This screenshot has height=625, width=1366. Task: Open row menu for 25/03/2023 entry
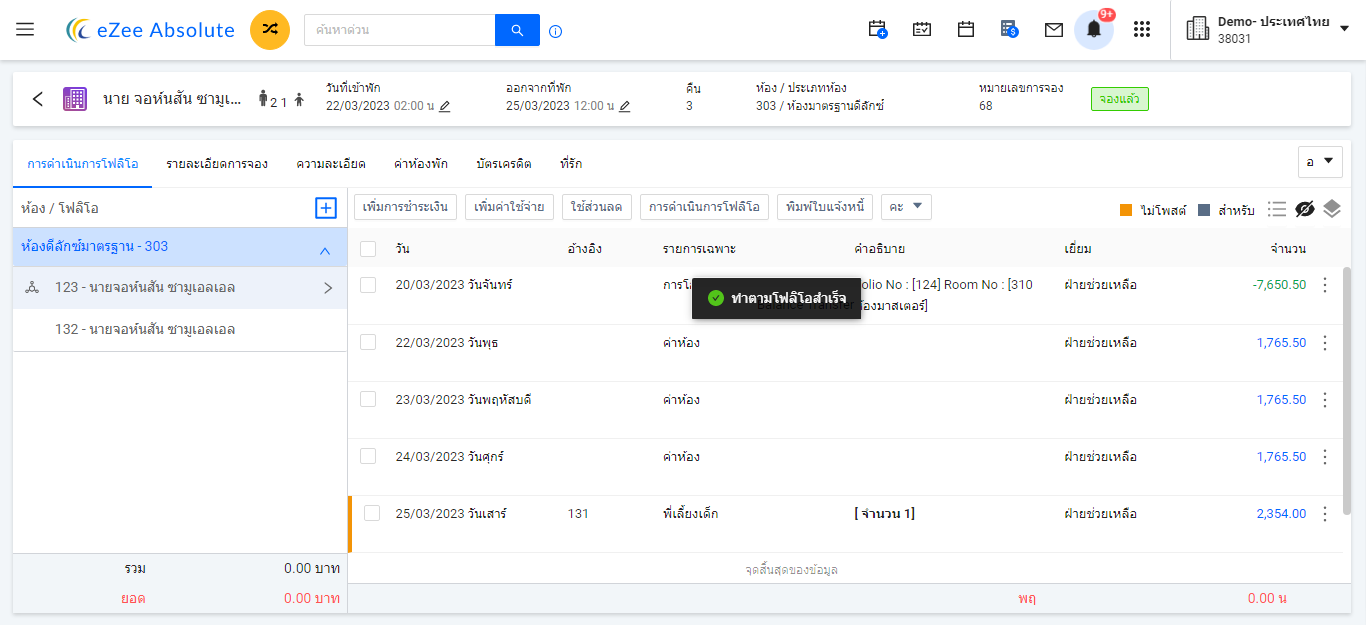pyautogui.click(x=1325, y=514)
